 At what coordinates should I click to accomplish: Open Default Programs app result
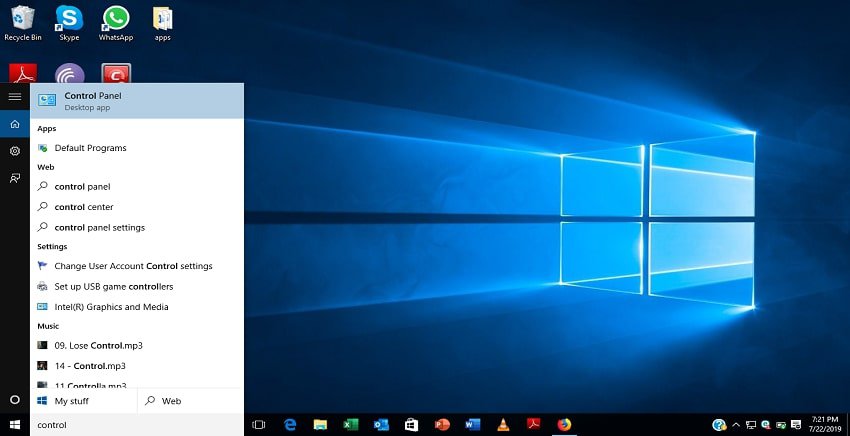[137, 148]
